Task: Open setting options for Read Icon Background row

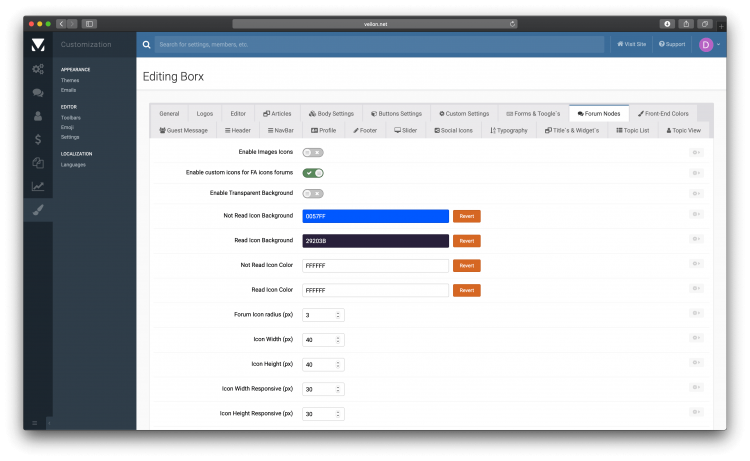Action: tap(696, 239)
